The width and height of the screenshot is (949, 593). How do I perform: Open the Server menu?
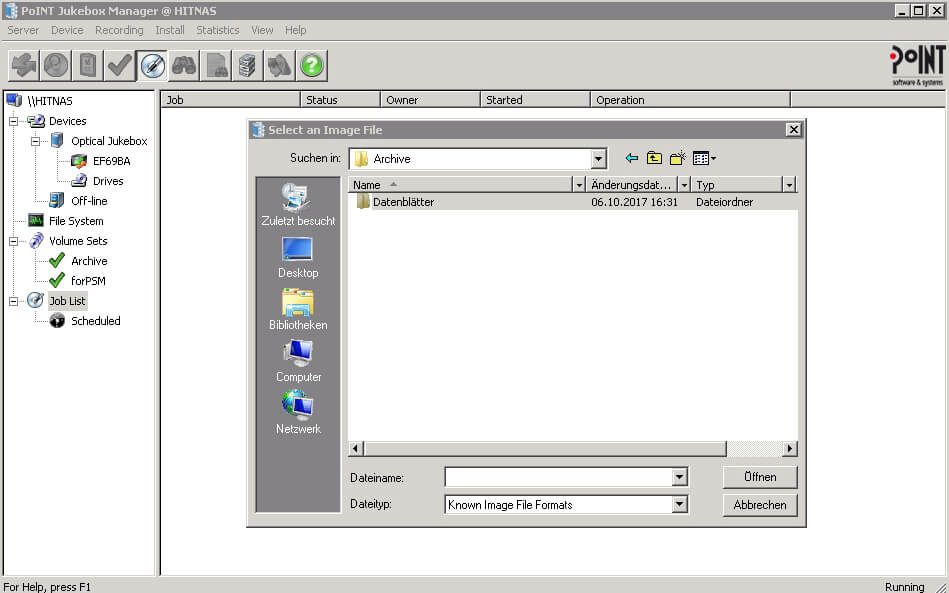click(x=23, y=30)
